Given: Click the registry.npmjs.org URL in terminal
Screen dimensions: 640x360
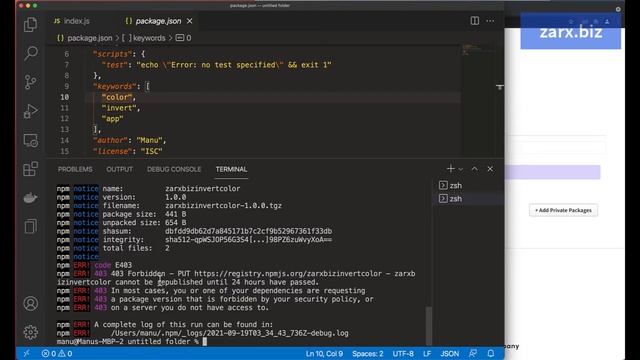Looking at the screenshot, I should pos(288,274).
